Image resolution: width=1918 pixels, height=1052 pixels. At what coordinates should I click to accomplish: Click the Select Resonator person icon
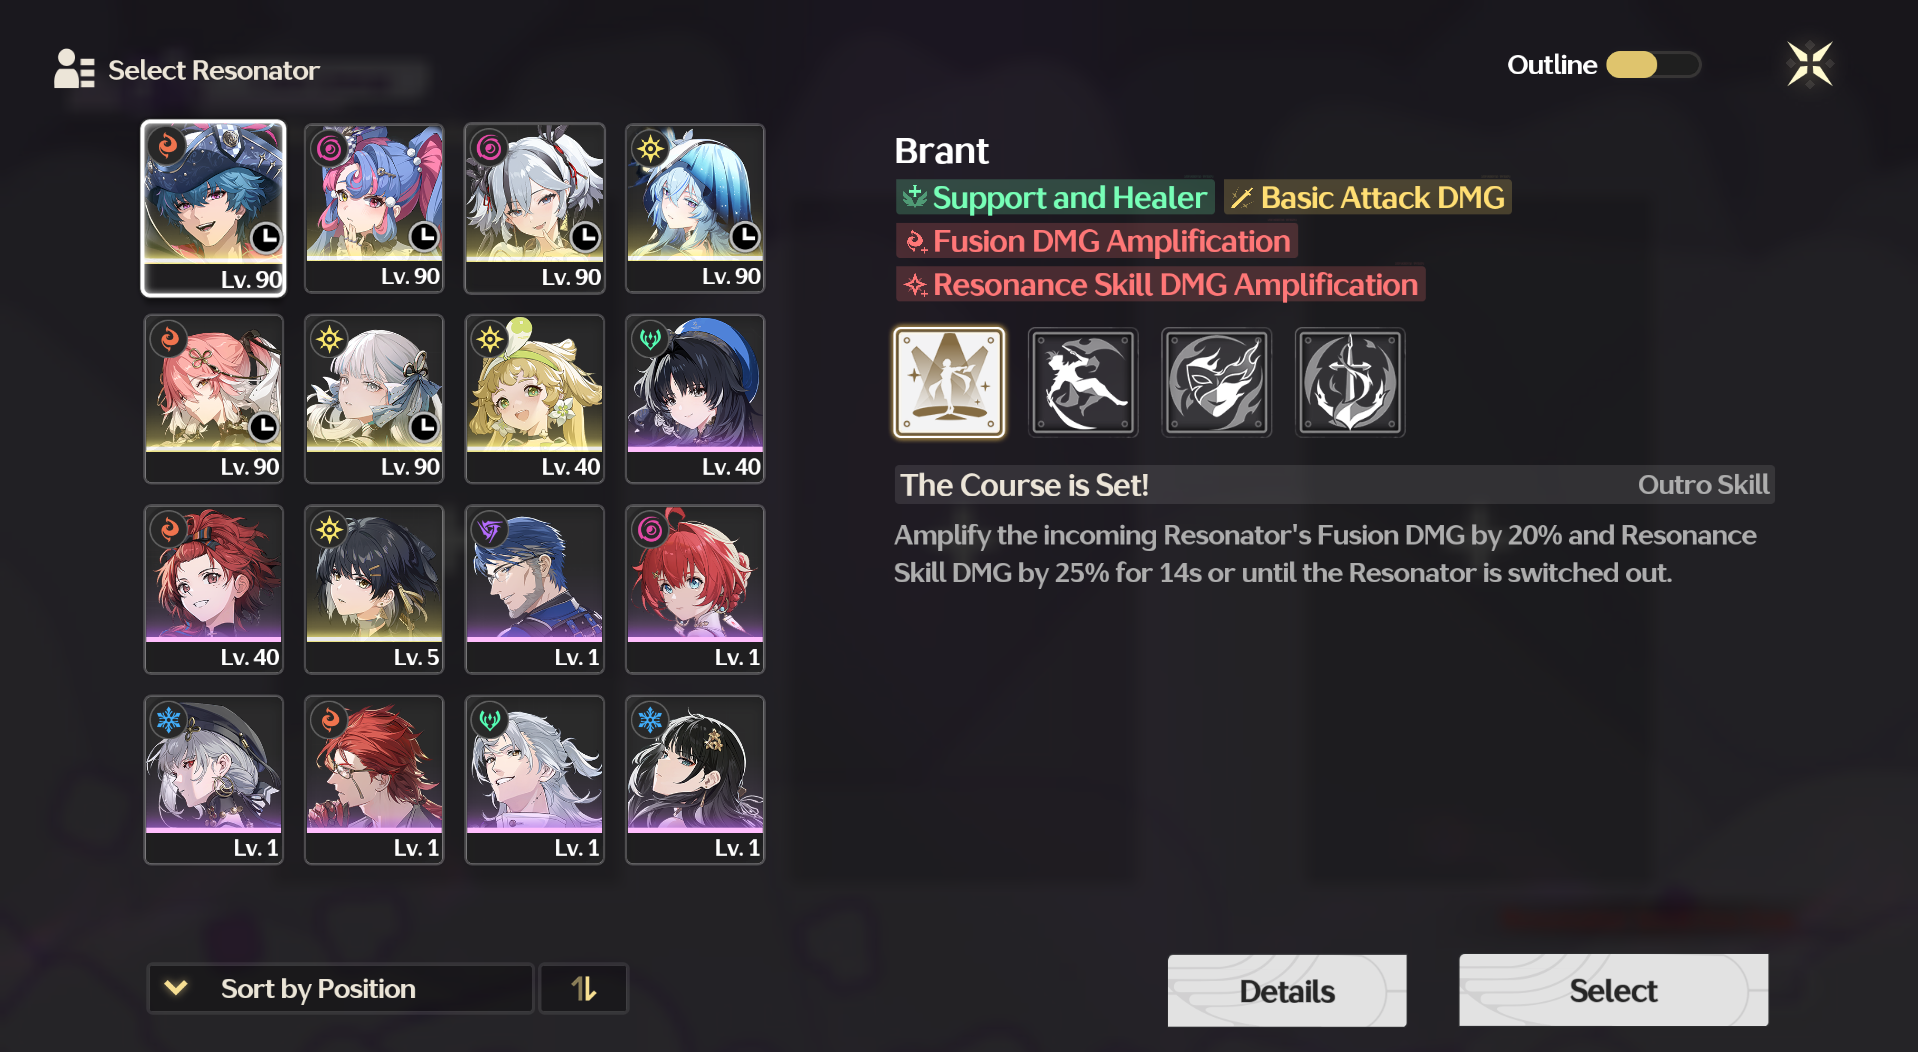74,69
